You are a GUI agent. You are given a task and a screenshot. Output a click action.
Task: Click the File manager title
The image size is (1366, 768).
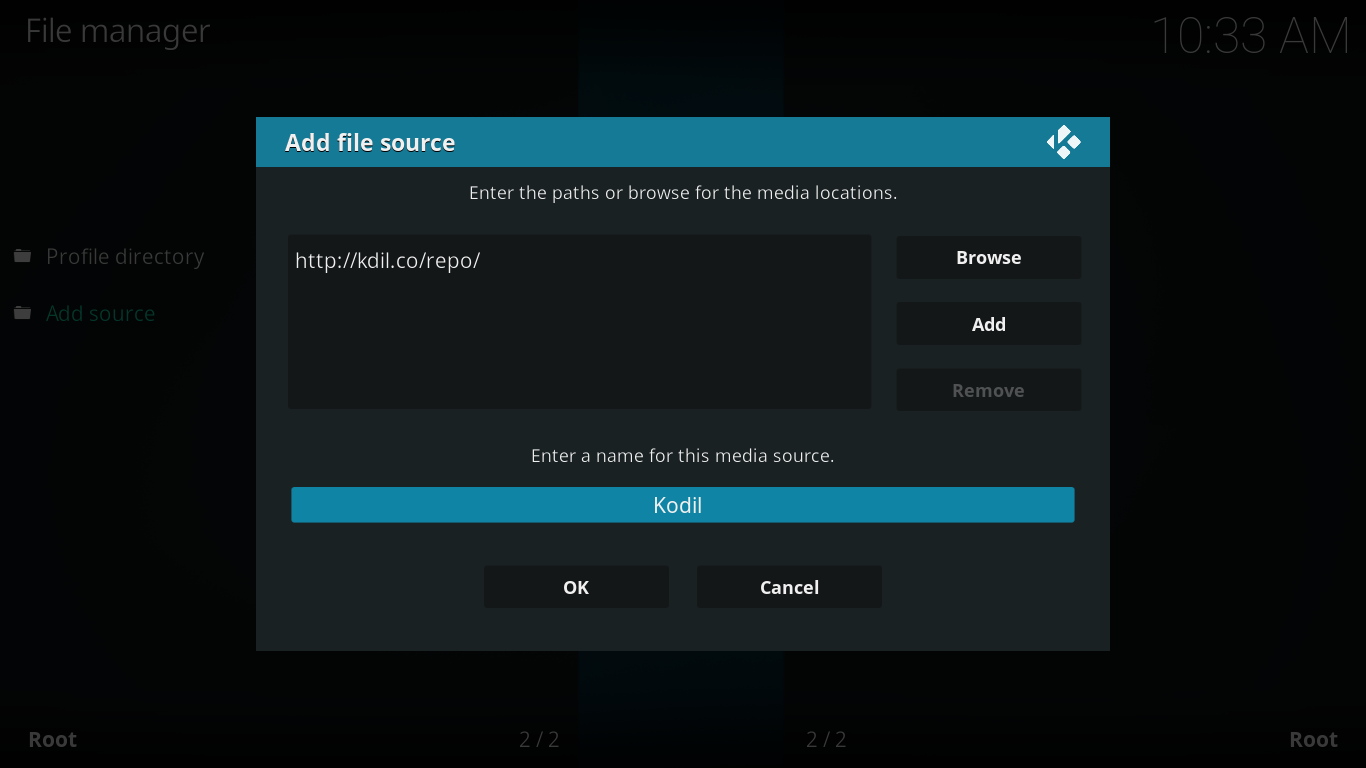[x=118, y=31]
